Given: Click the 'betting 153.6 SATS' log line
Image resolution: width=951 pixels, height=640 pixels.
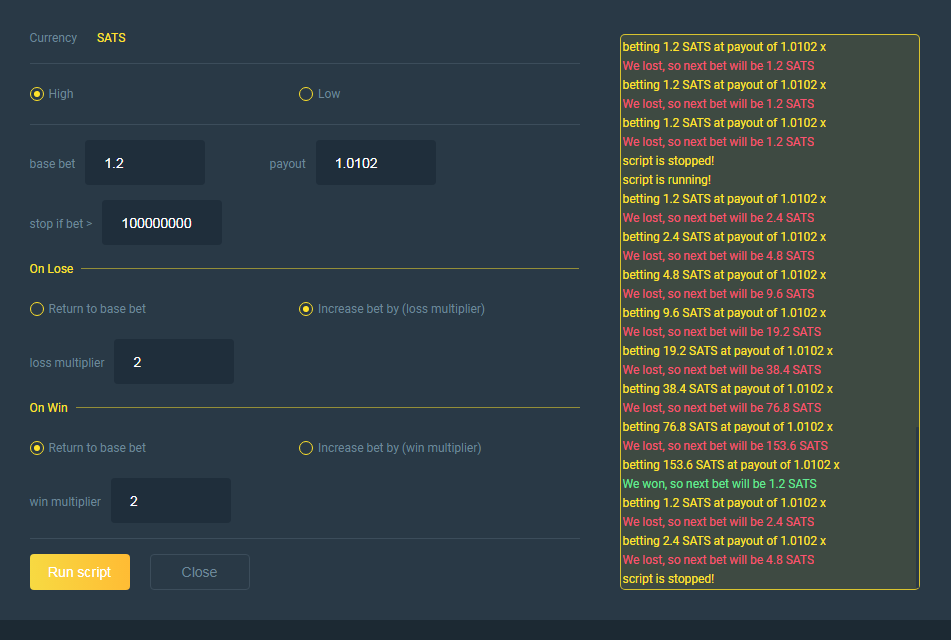Looking at the screenshot, I should (730, 465).
